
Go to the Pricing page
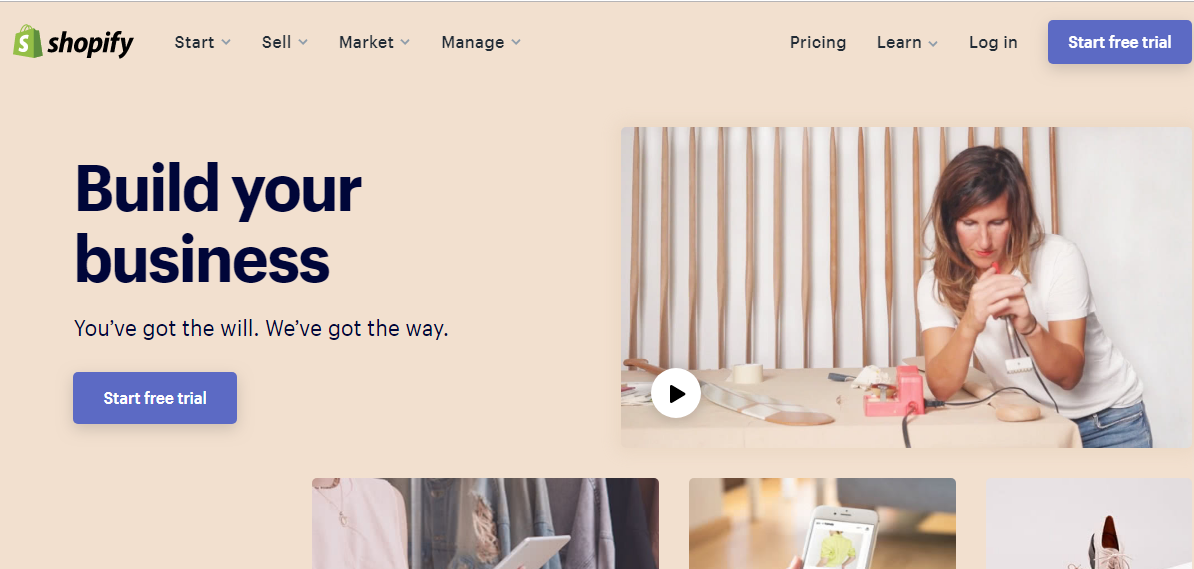pyautogui.click(x=818, y=42)
